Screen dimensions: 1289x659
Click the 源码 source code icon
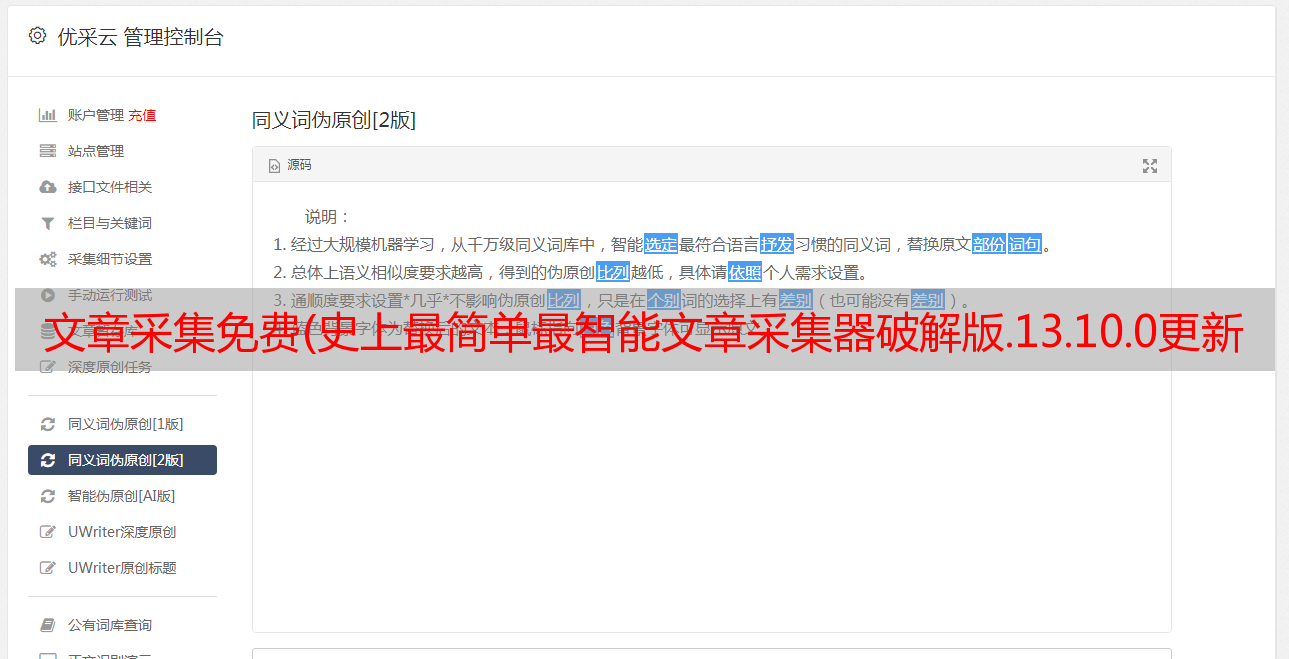point(274,166)
